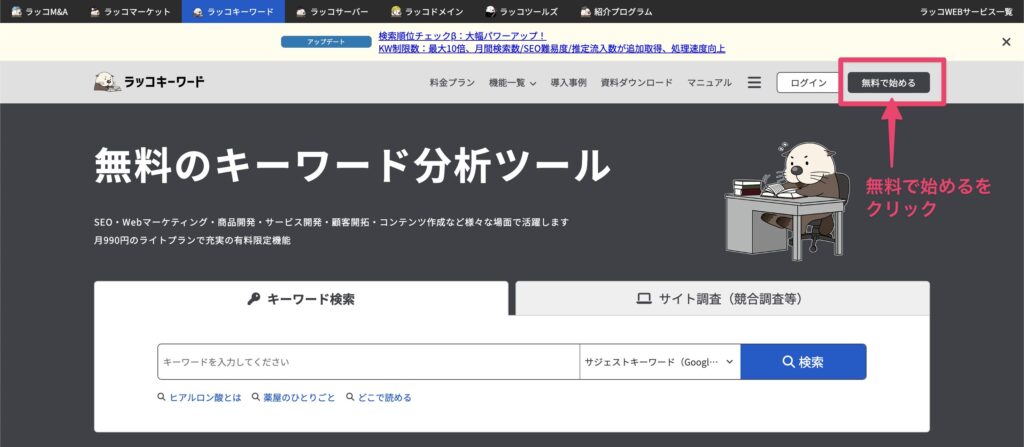Open ラッコドメイン in the top bar
Screen dimensions: 1024x447
pyautogui.click(x=427, y=11)
